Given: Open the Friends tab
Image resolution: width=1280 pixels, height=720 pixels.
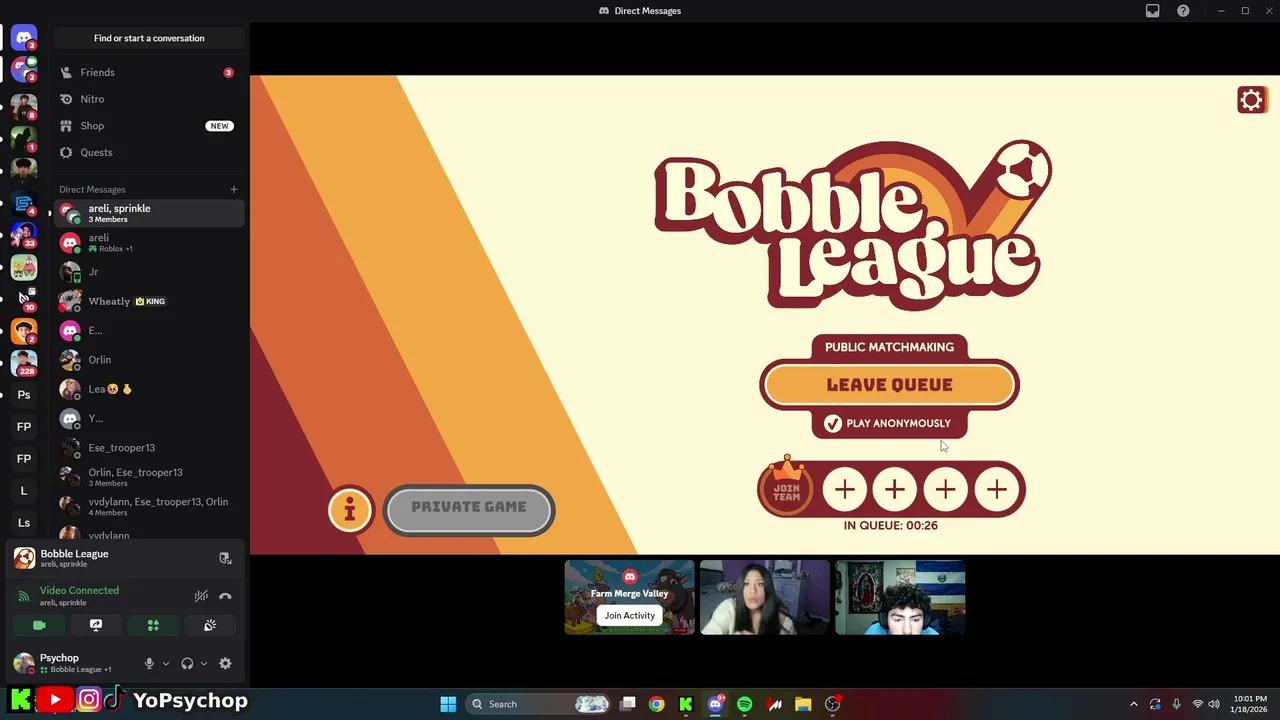Looking at the screenshot, I should (x=149, y=72).
